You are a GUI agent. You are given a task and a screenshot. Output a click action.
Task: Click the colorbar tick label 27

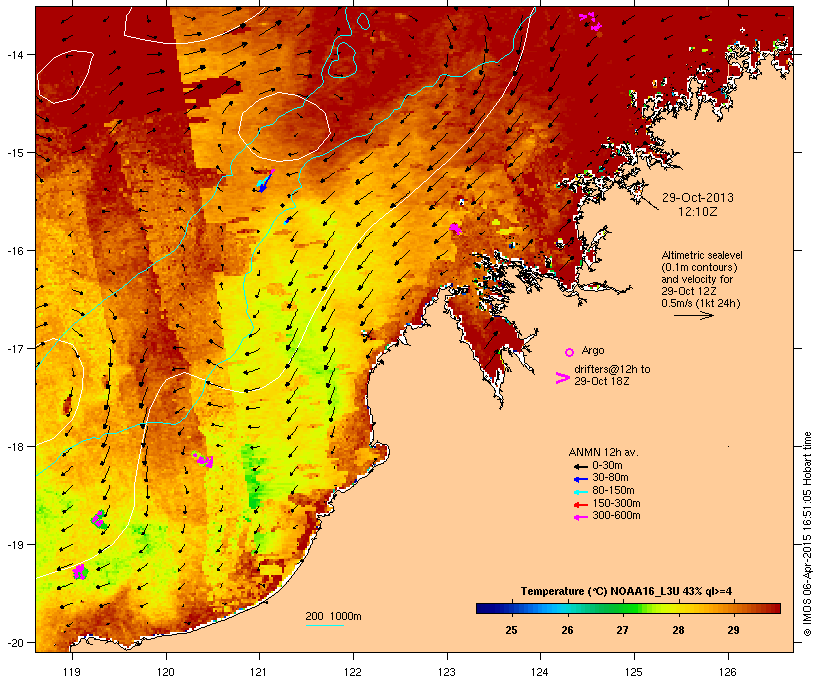click(x=622, y=630)
